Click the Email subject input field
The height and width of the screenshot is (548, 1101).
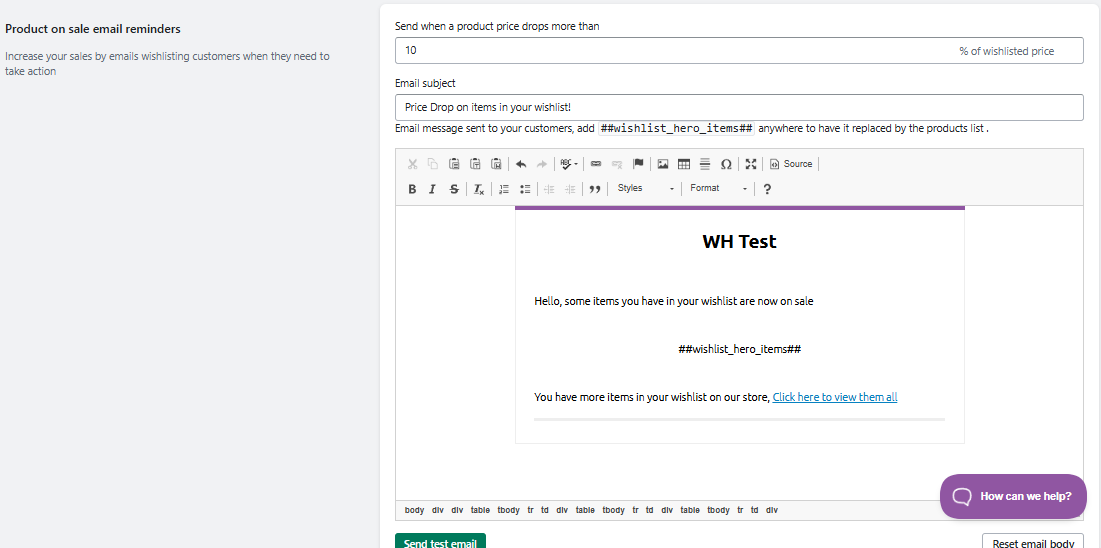[739, 107]
